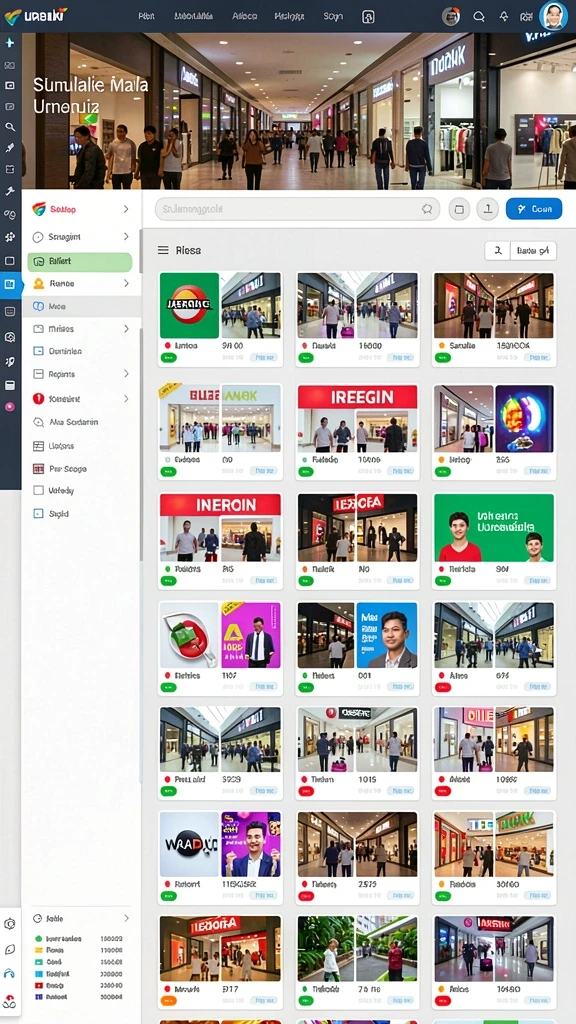The image size is (576, 1024).
Task: Toggle the red pill under the Aiace card
Action: (x=443, y=687)
